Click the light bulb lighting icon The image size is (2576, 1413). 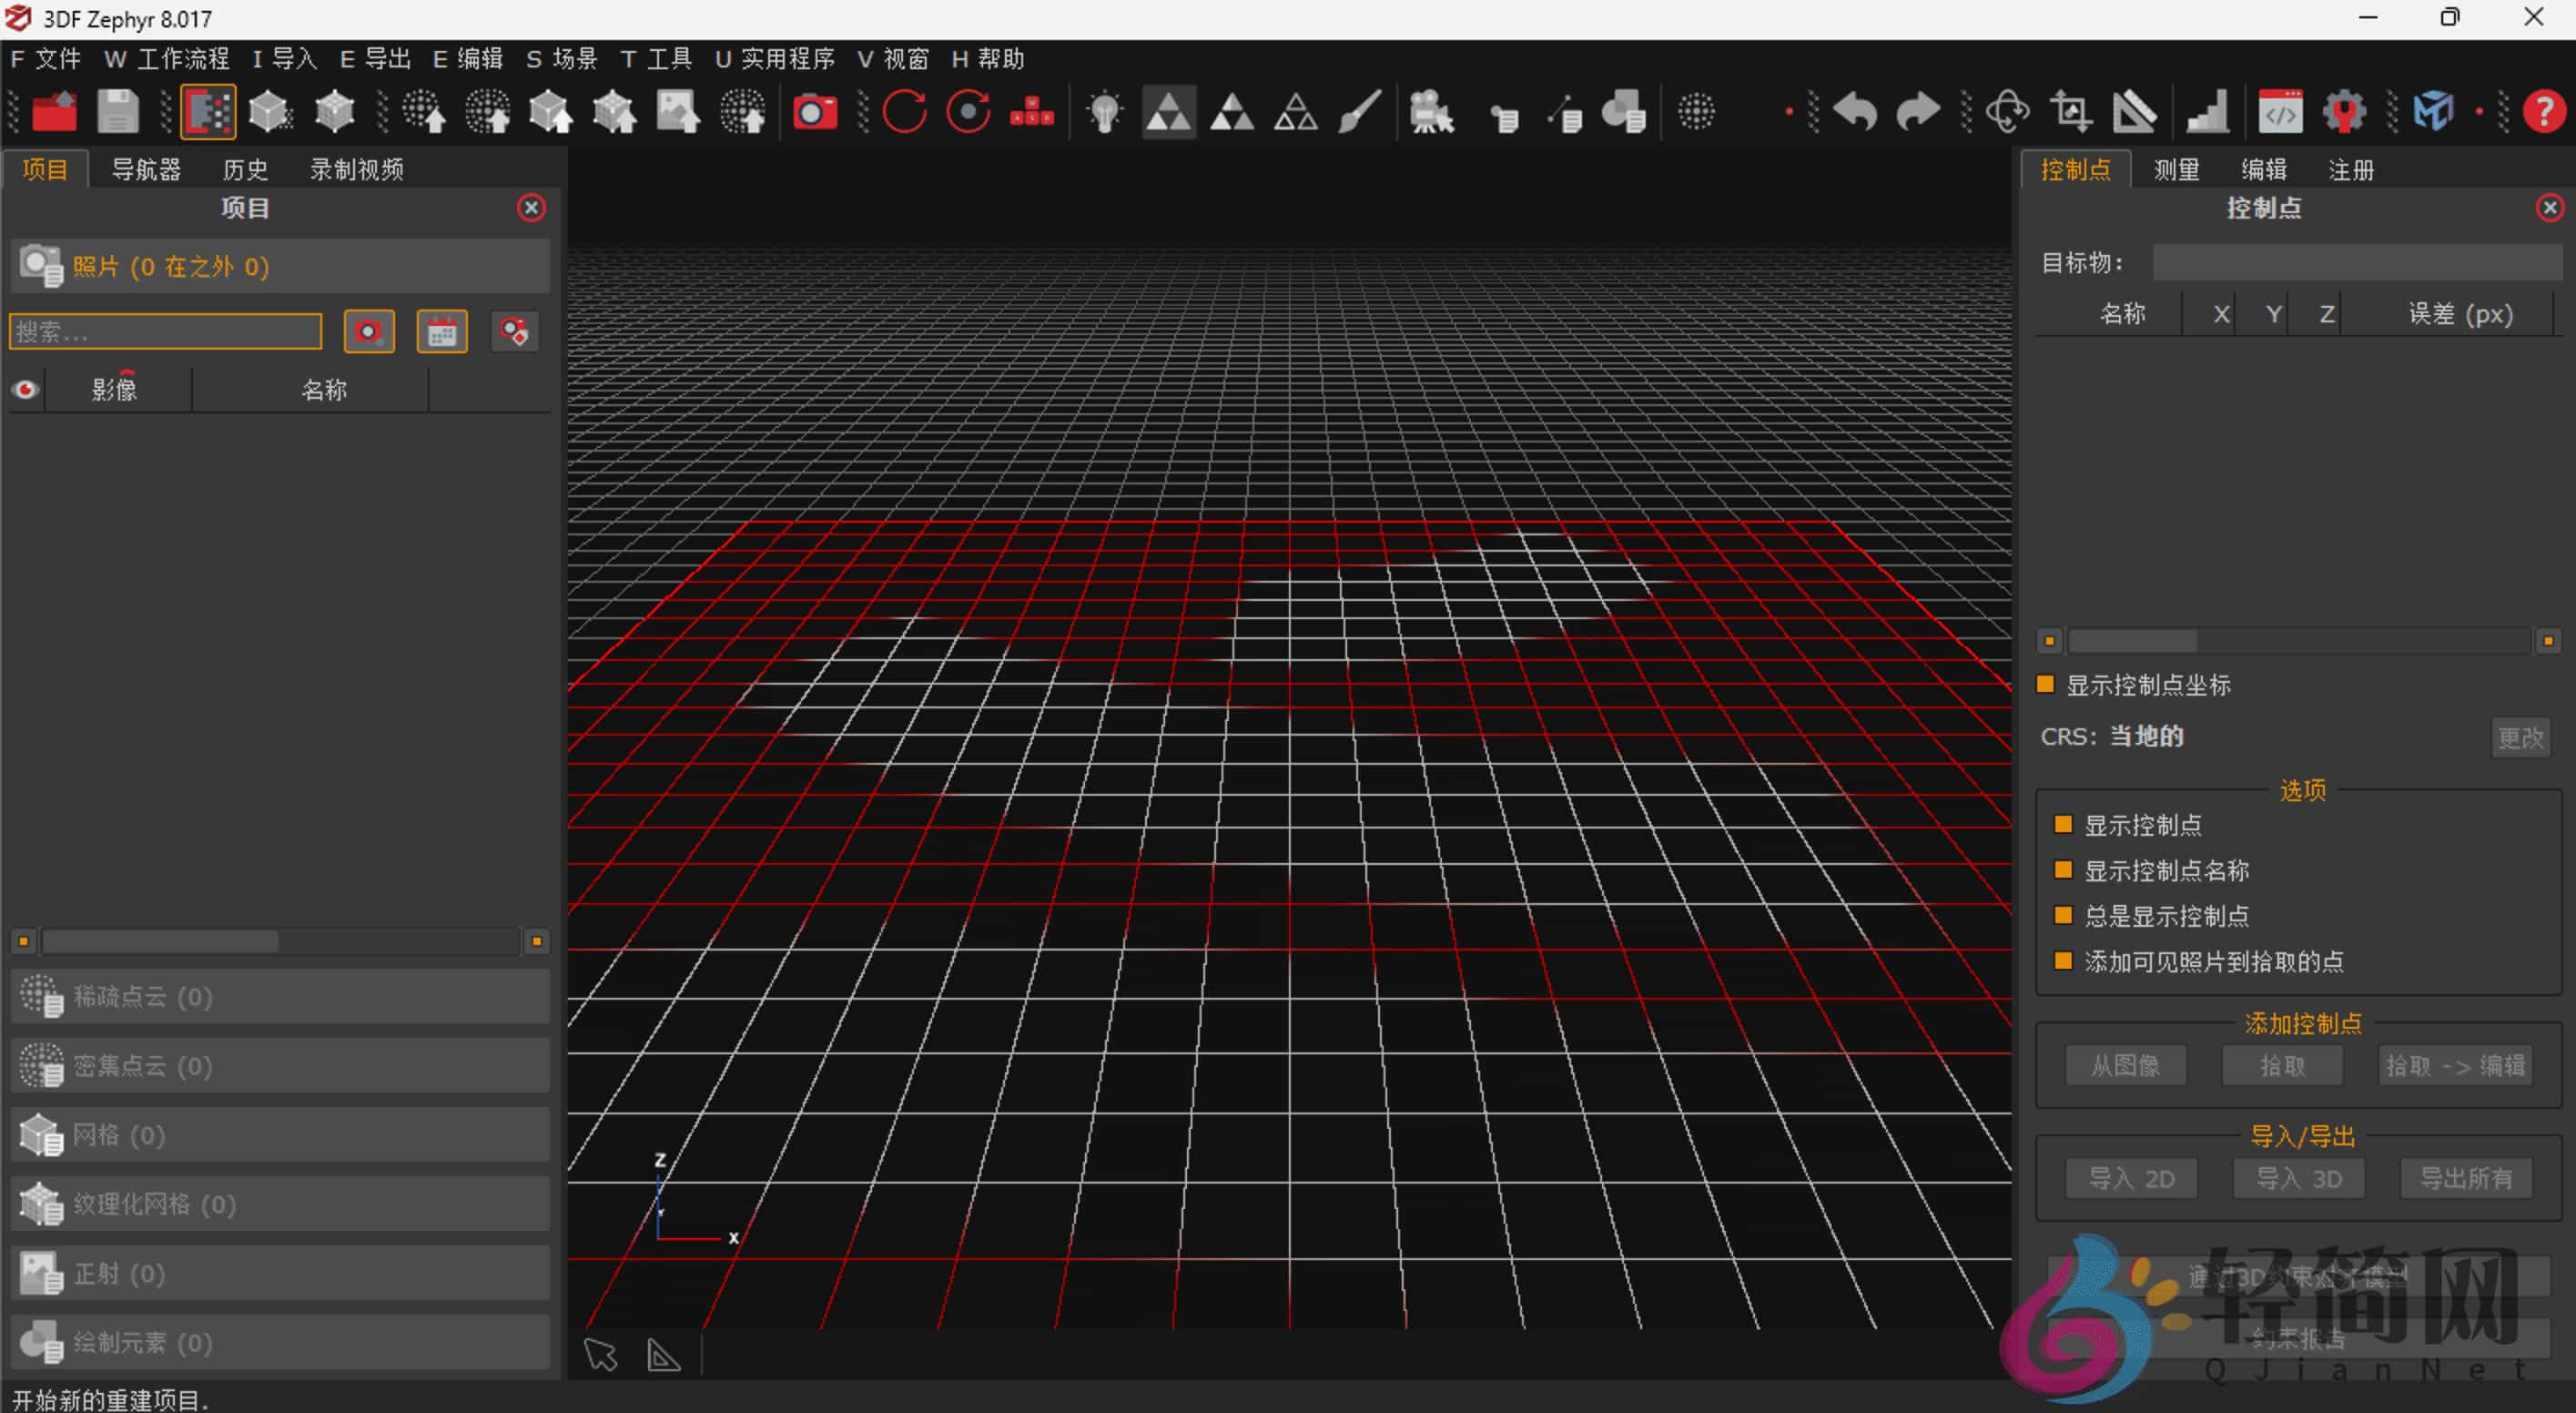tap(1104, 111)
